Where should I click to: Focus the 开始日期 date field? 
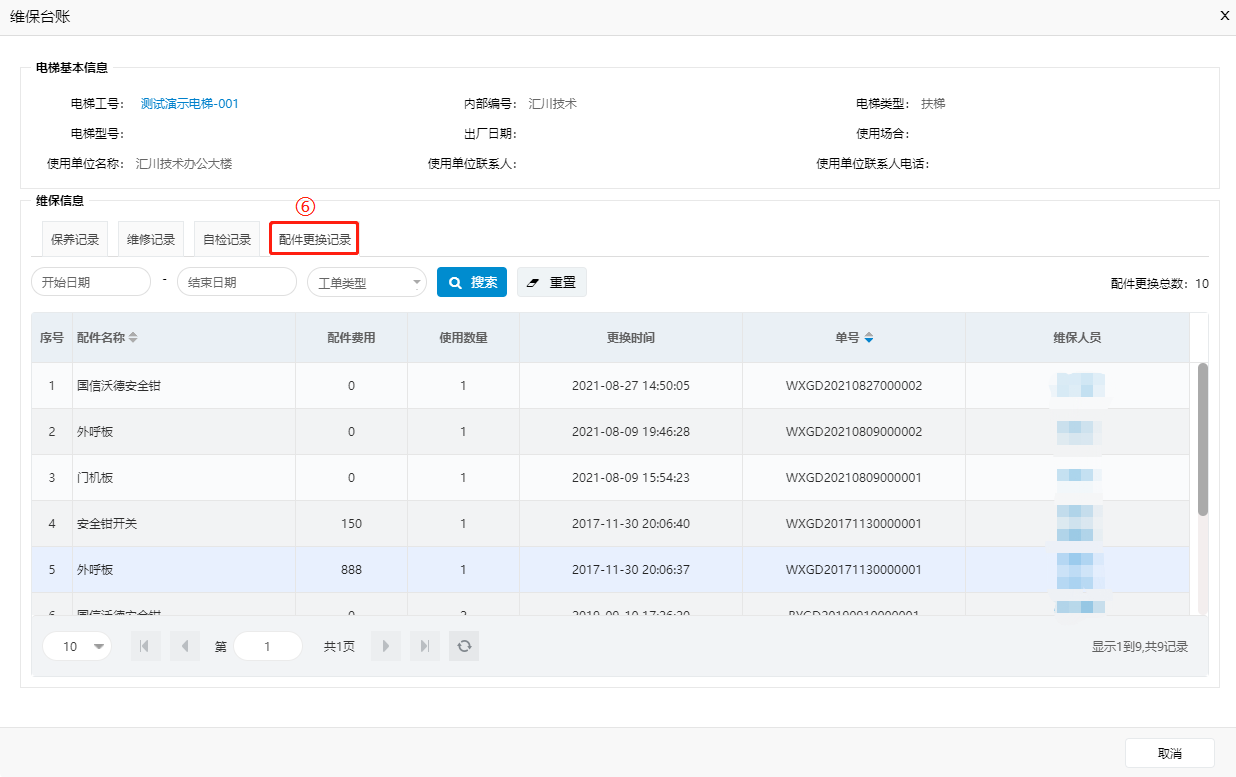(x=91, y=283)
